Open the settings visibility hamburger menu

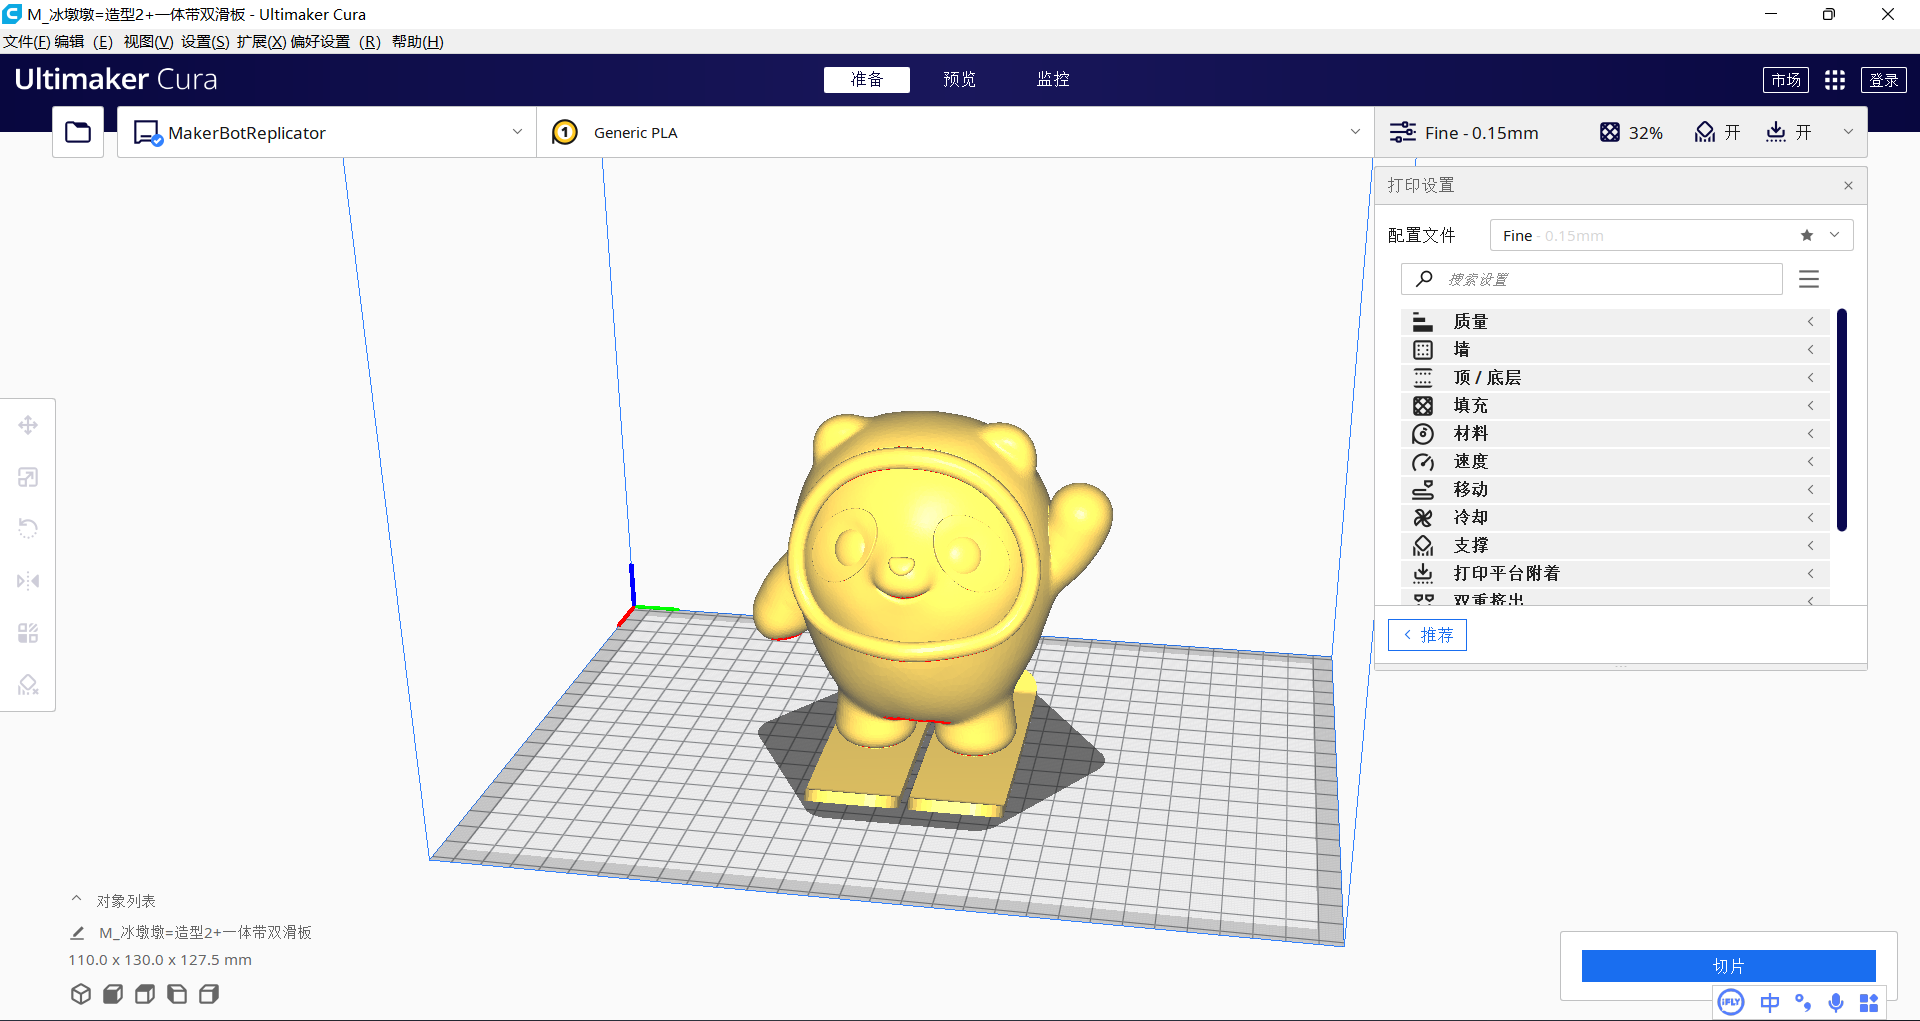click(x=1809, y=279)
